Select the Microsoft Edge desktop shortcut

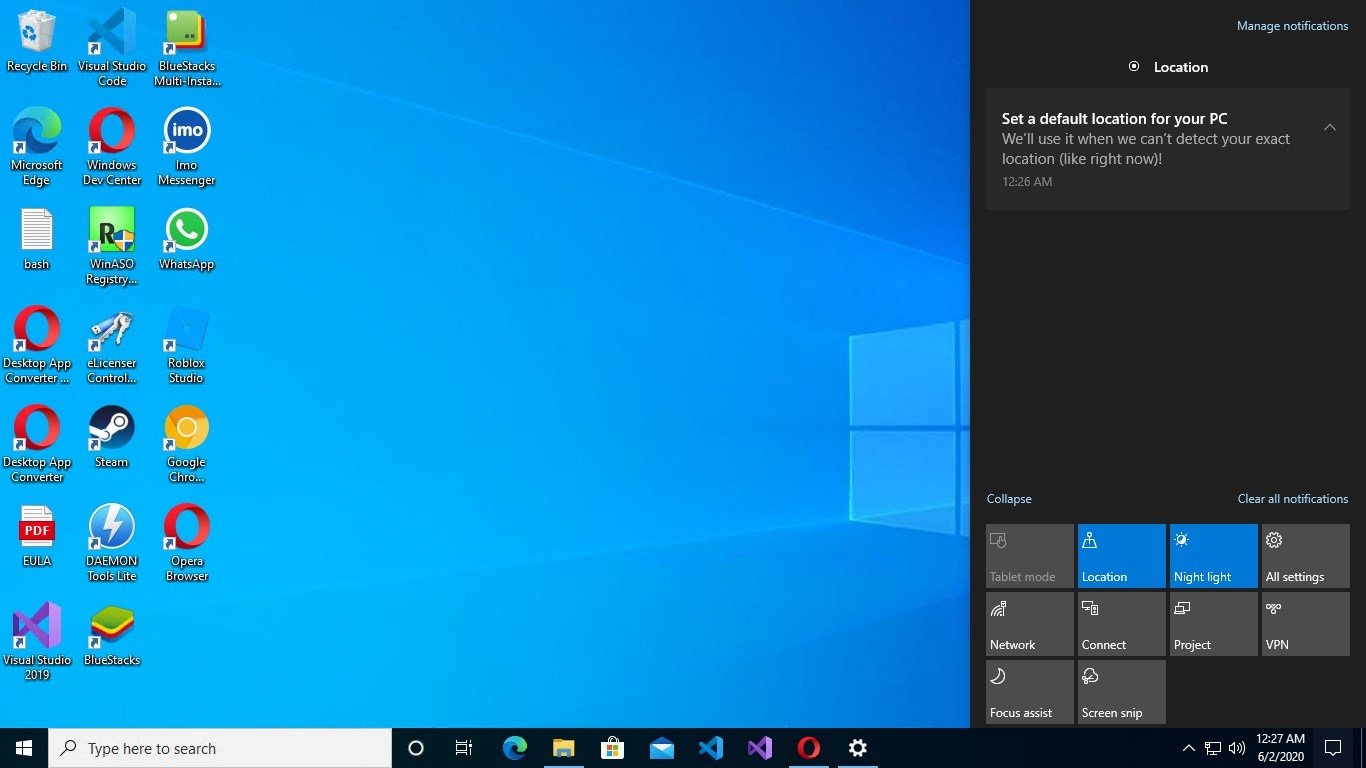[x=37, y=147]
